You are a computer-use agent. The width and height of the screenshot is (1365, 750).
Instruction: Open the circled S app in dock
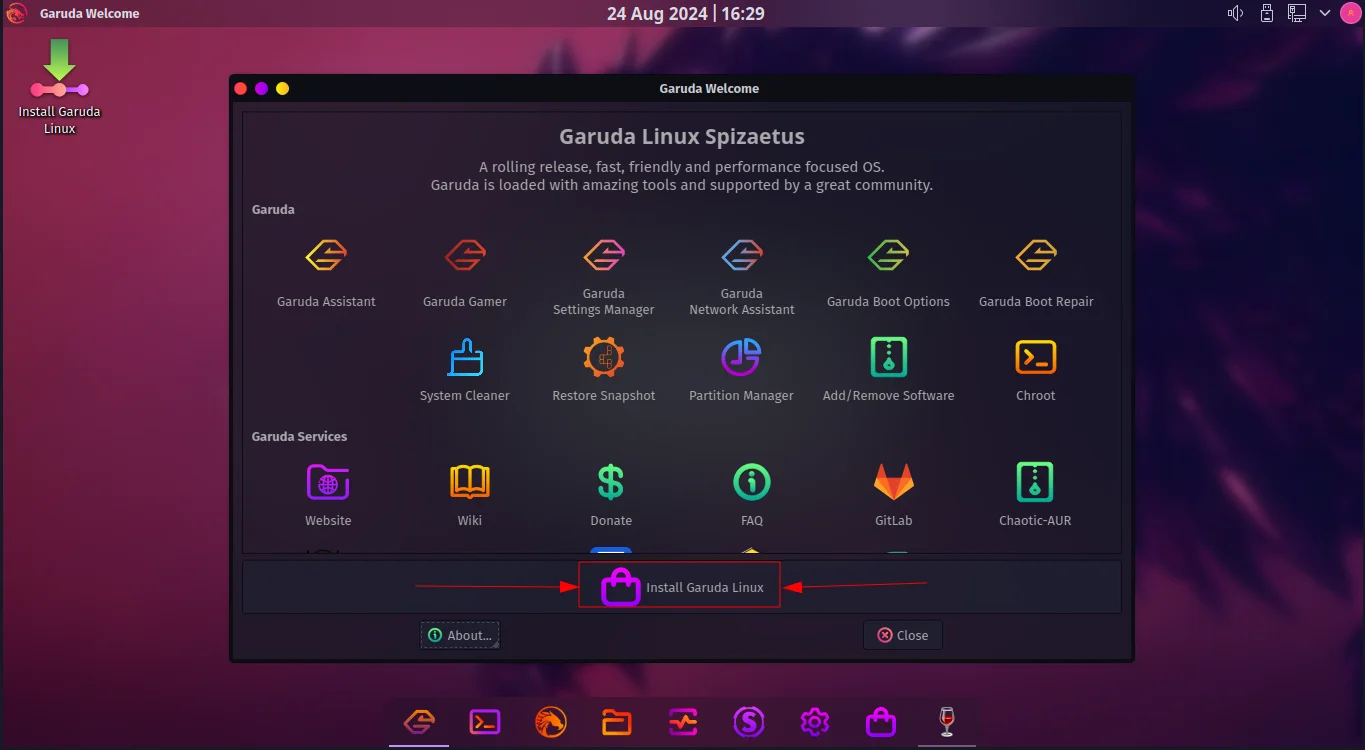click(749, 721)
